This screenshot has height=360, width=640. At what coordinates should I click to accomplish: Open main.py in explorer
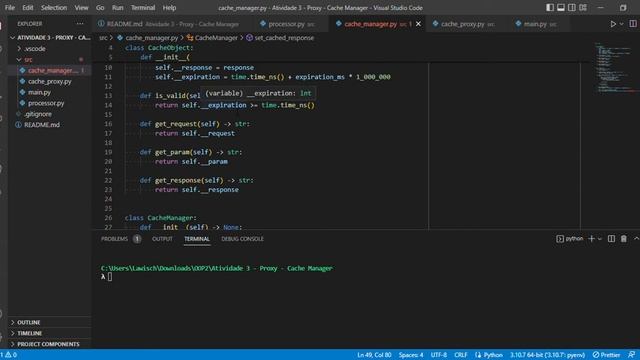[x=50, y=92]
